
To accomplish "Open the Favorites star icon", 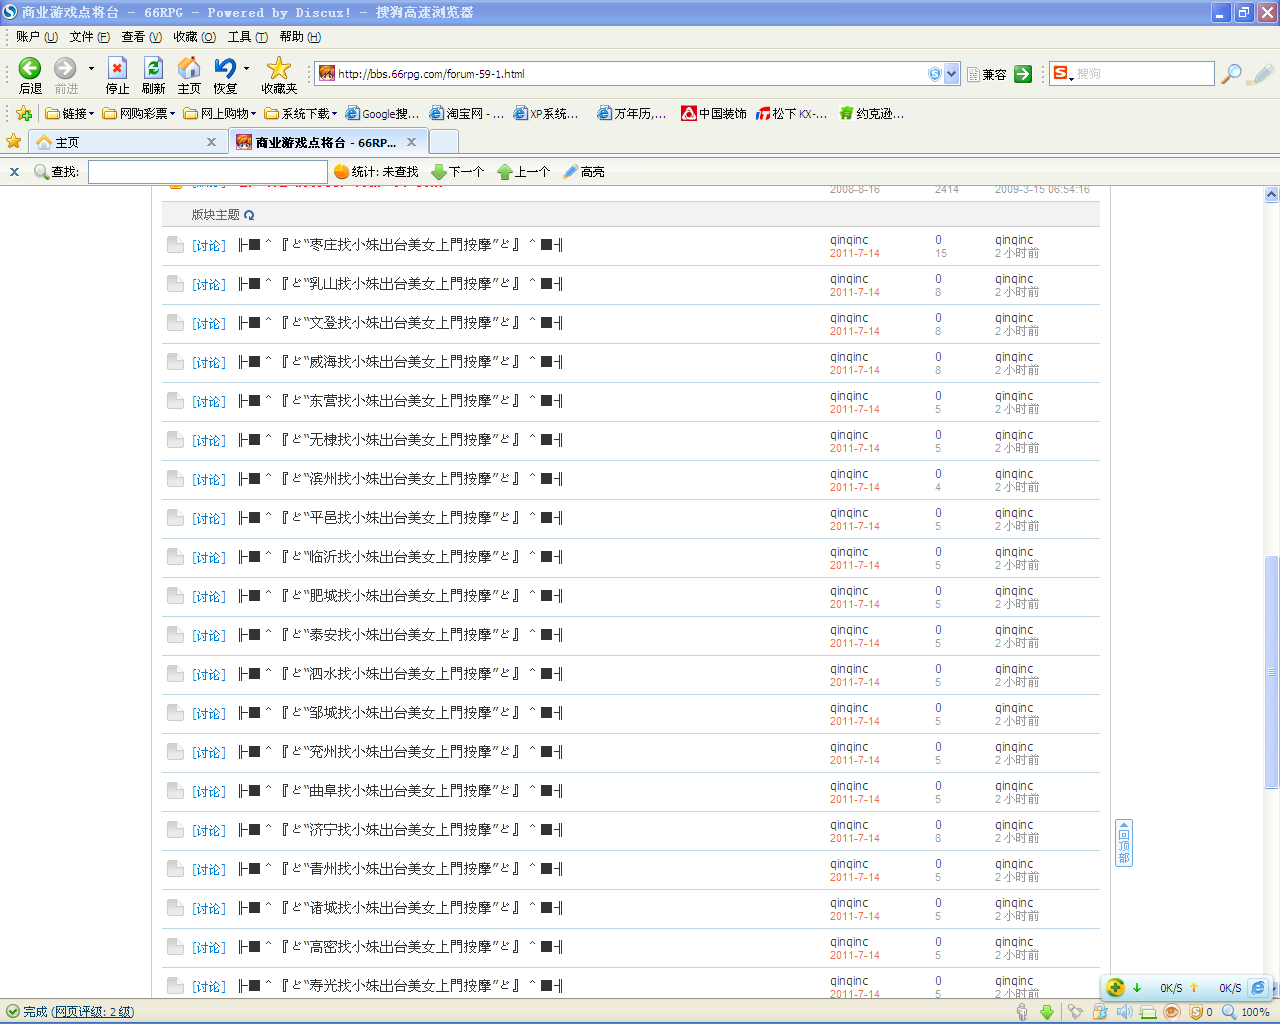I will pyautogui.click(x=279, y=68).
